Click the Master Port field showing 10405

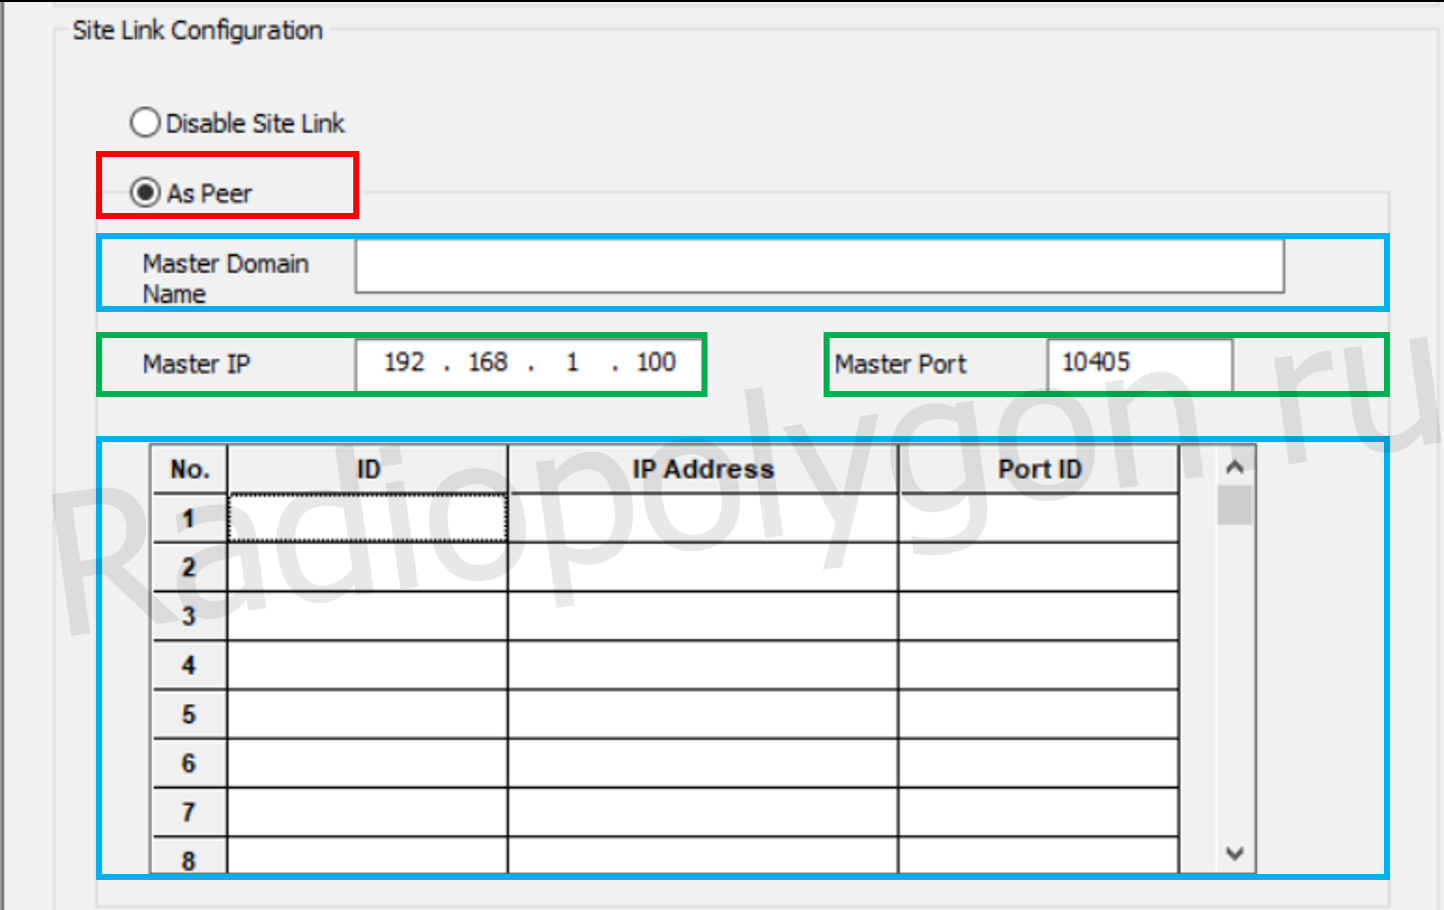(1138, 364)
